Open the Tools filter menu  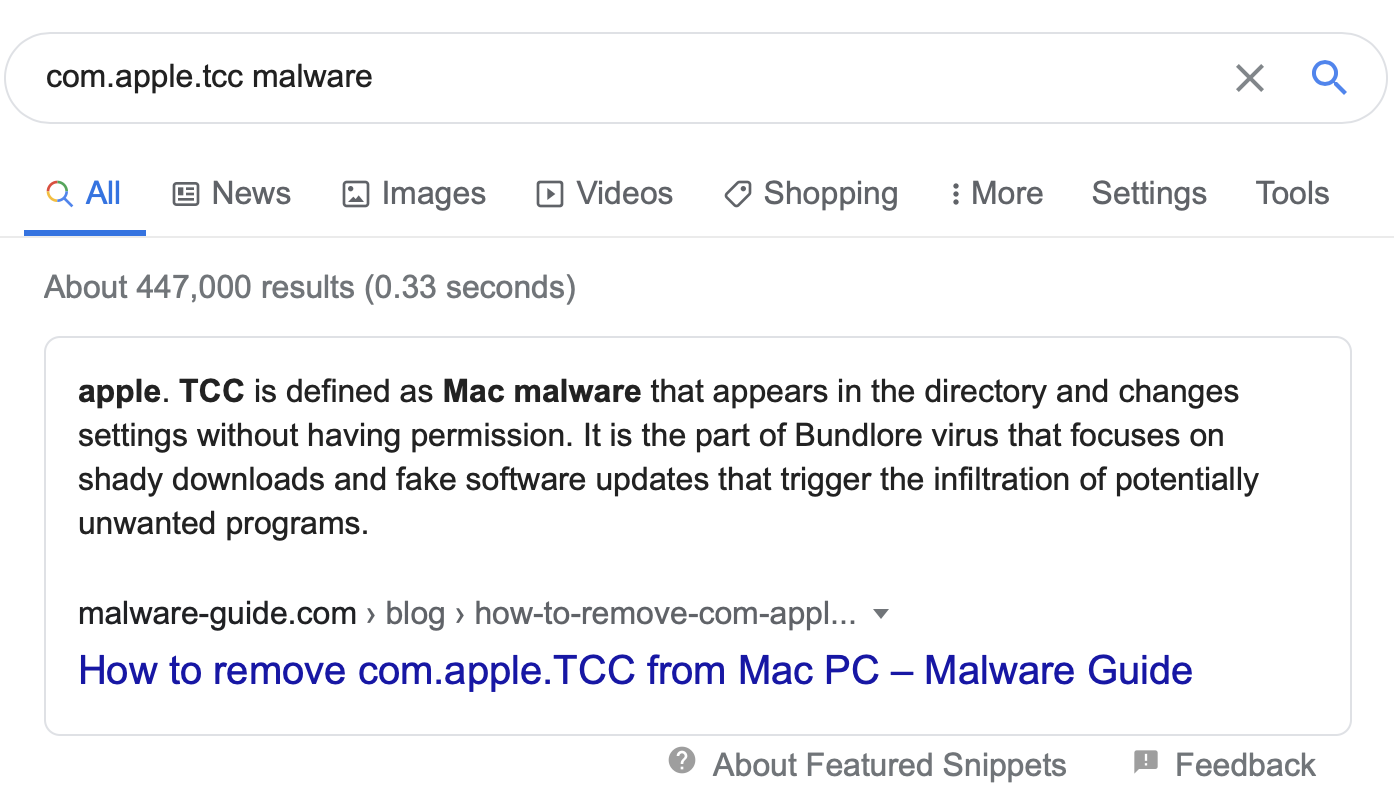(x=1292, y=194)
